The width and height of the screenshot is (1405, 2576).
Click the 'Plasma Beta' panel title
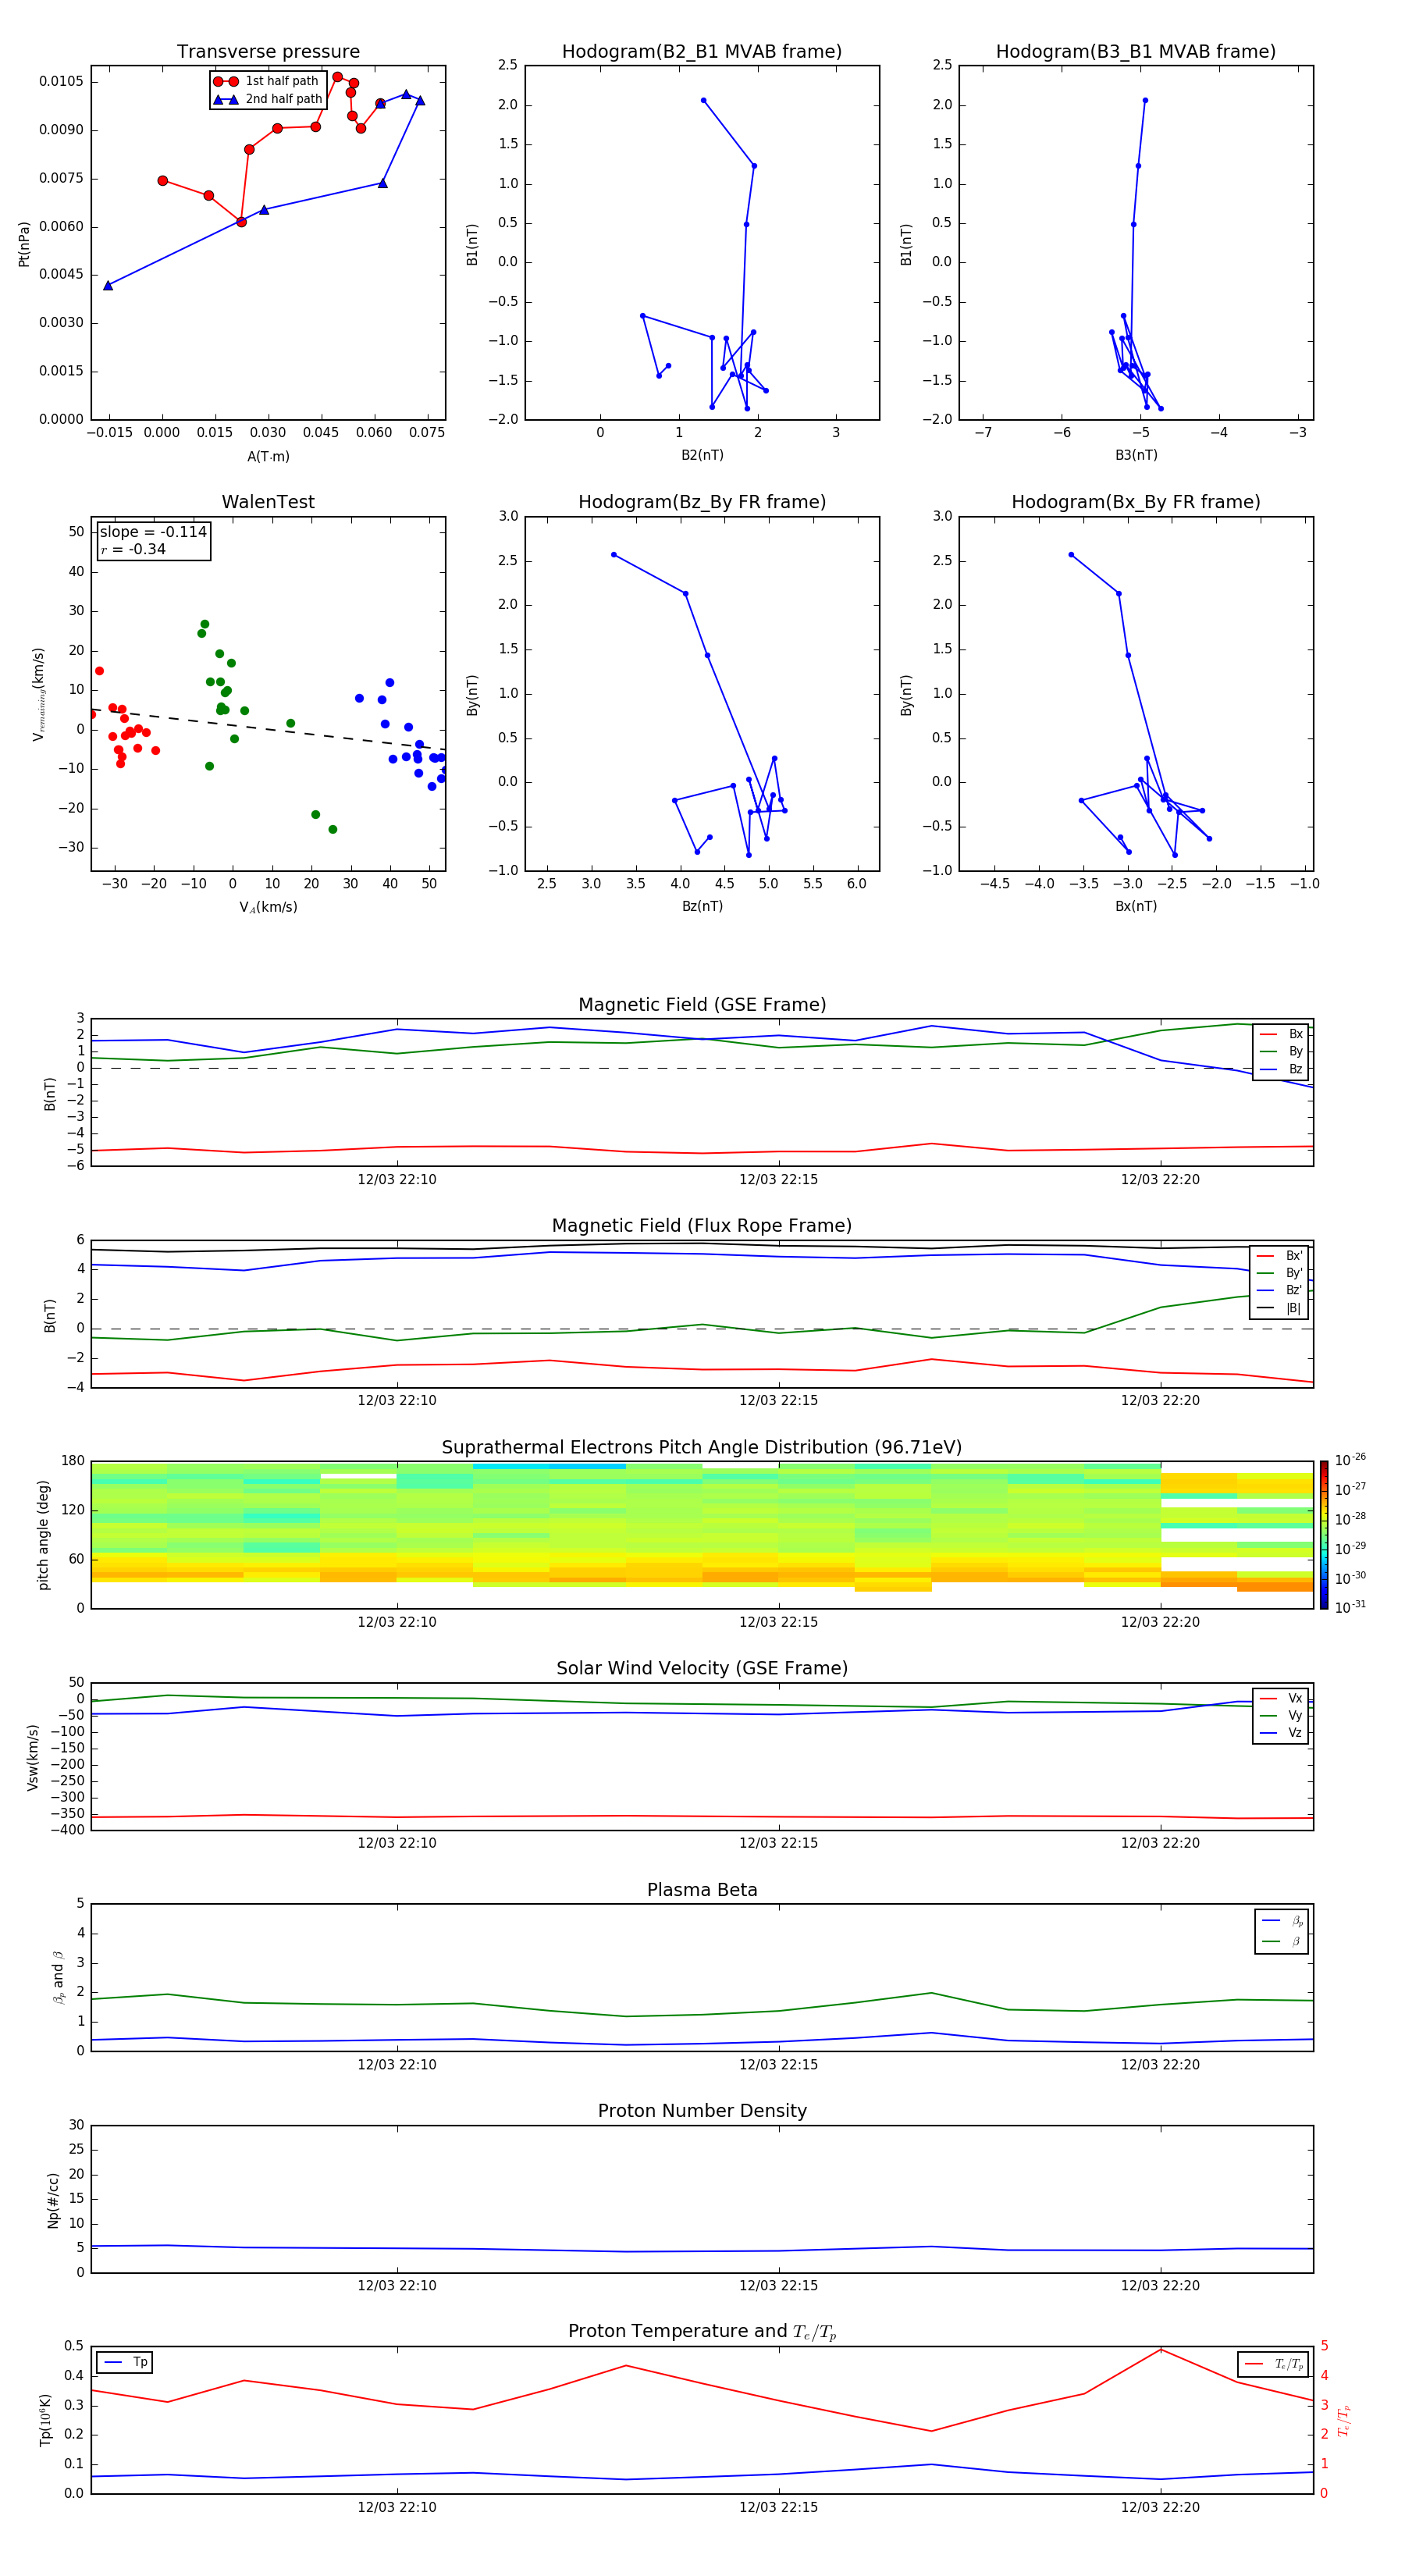702,1890
